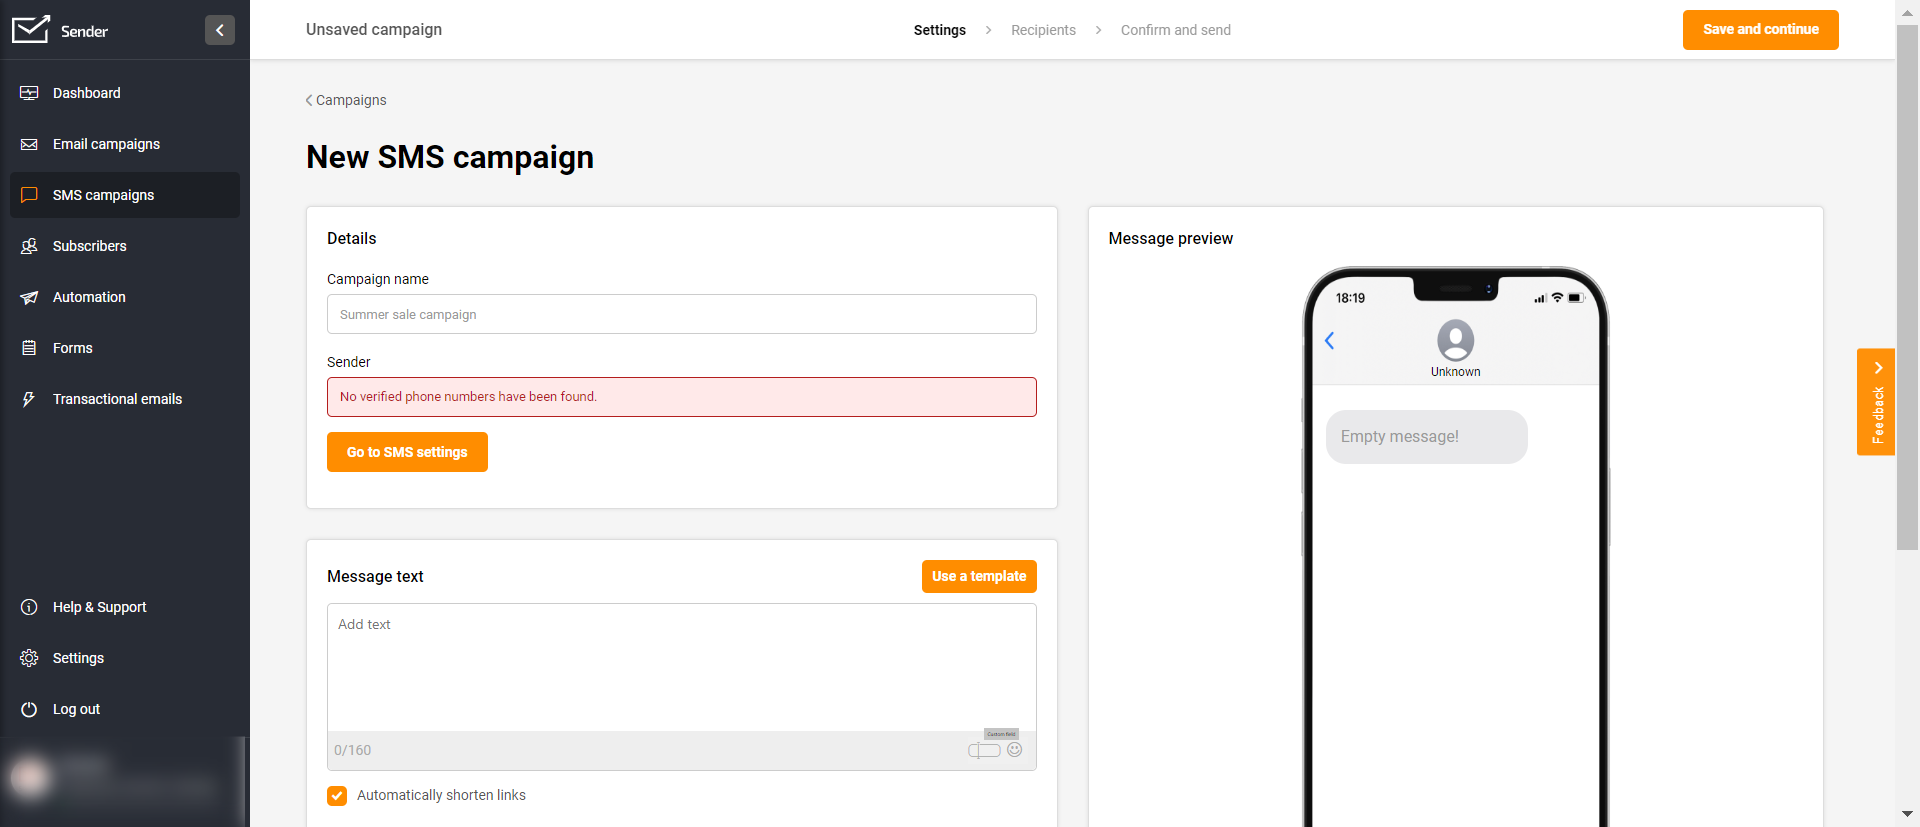Focus the Campaign name input field
This screenshot has height=827, width=1920.
(x=682, y=314)
